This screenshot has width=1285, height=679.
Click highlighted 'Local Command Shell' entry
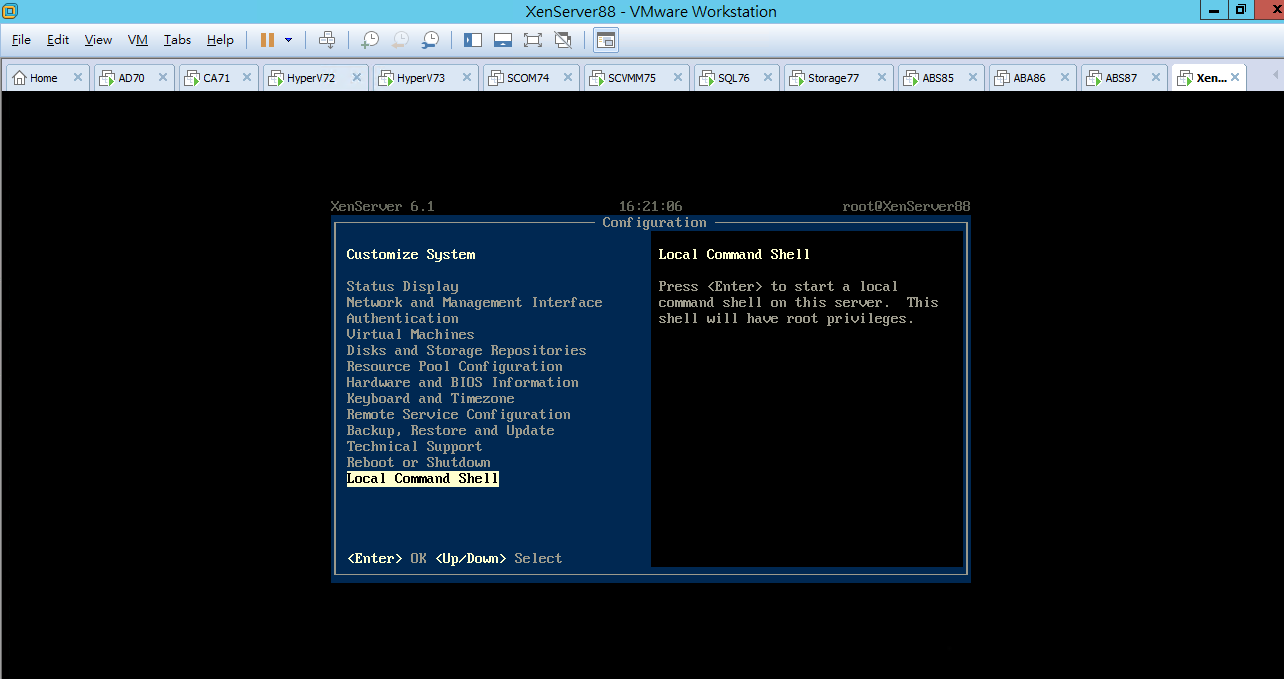[x=422, y=478]
